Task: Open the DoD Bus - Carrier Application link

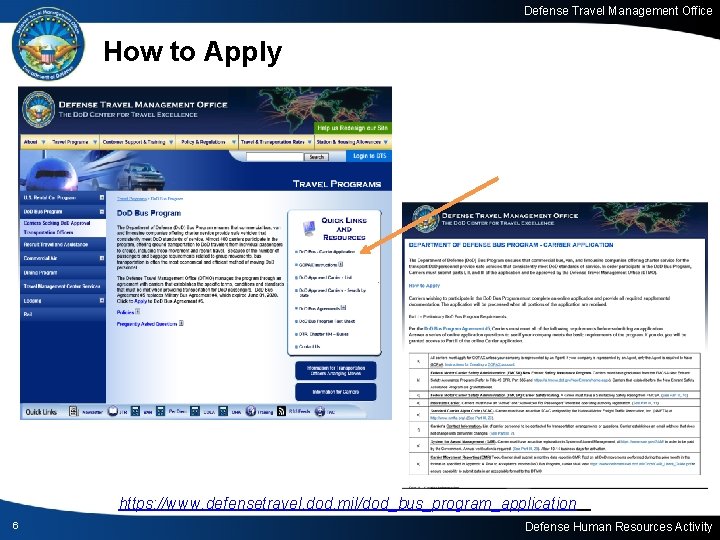Action: pyautogui.click(x=327, y=252)
